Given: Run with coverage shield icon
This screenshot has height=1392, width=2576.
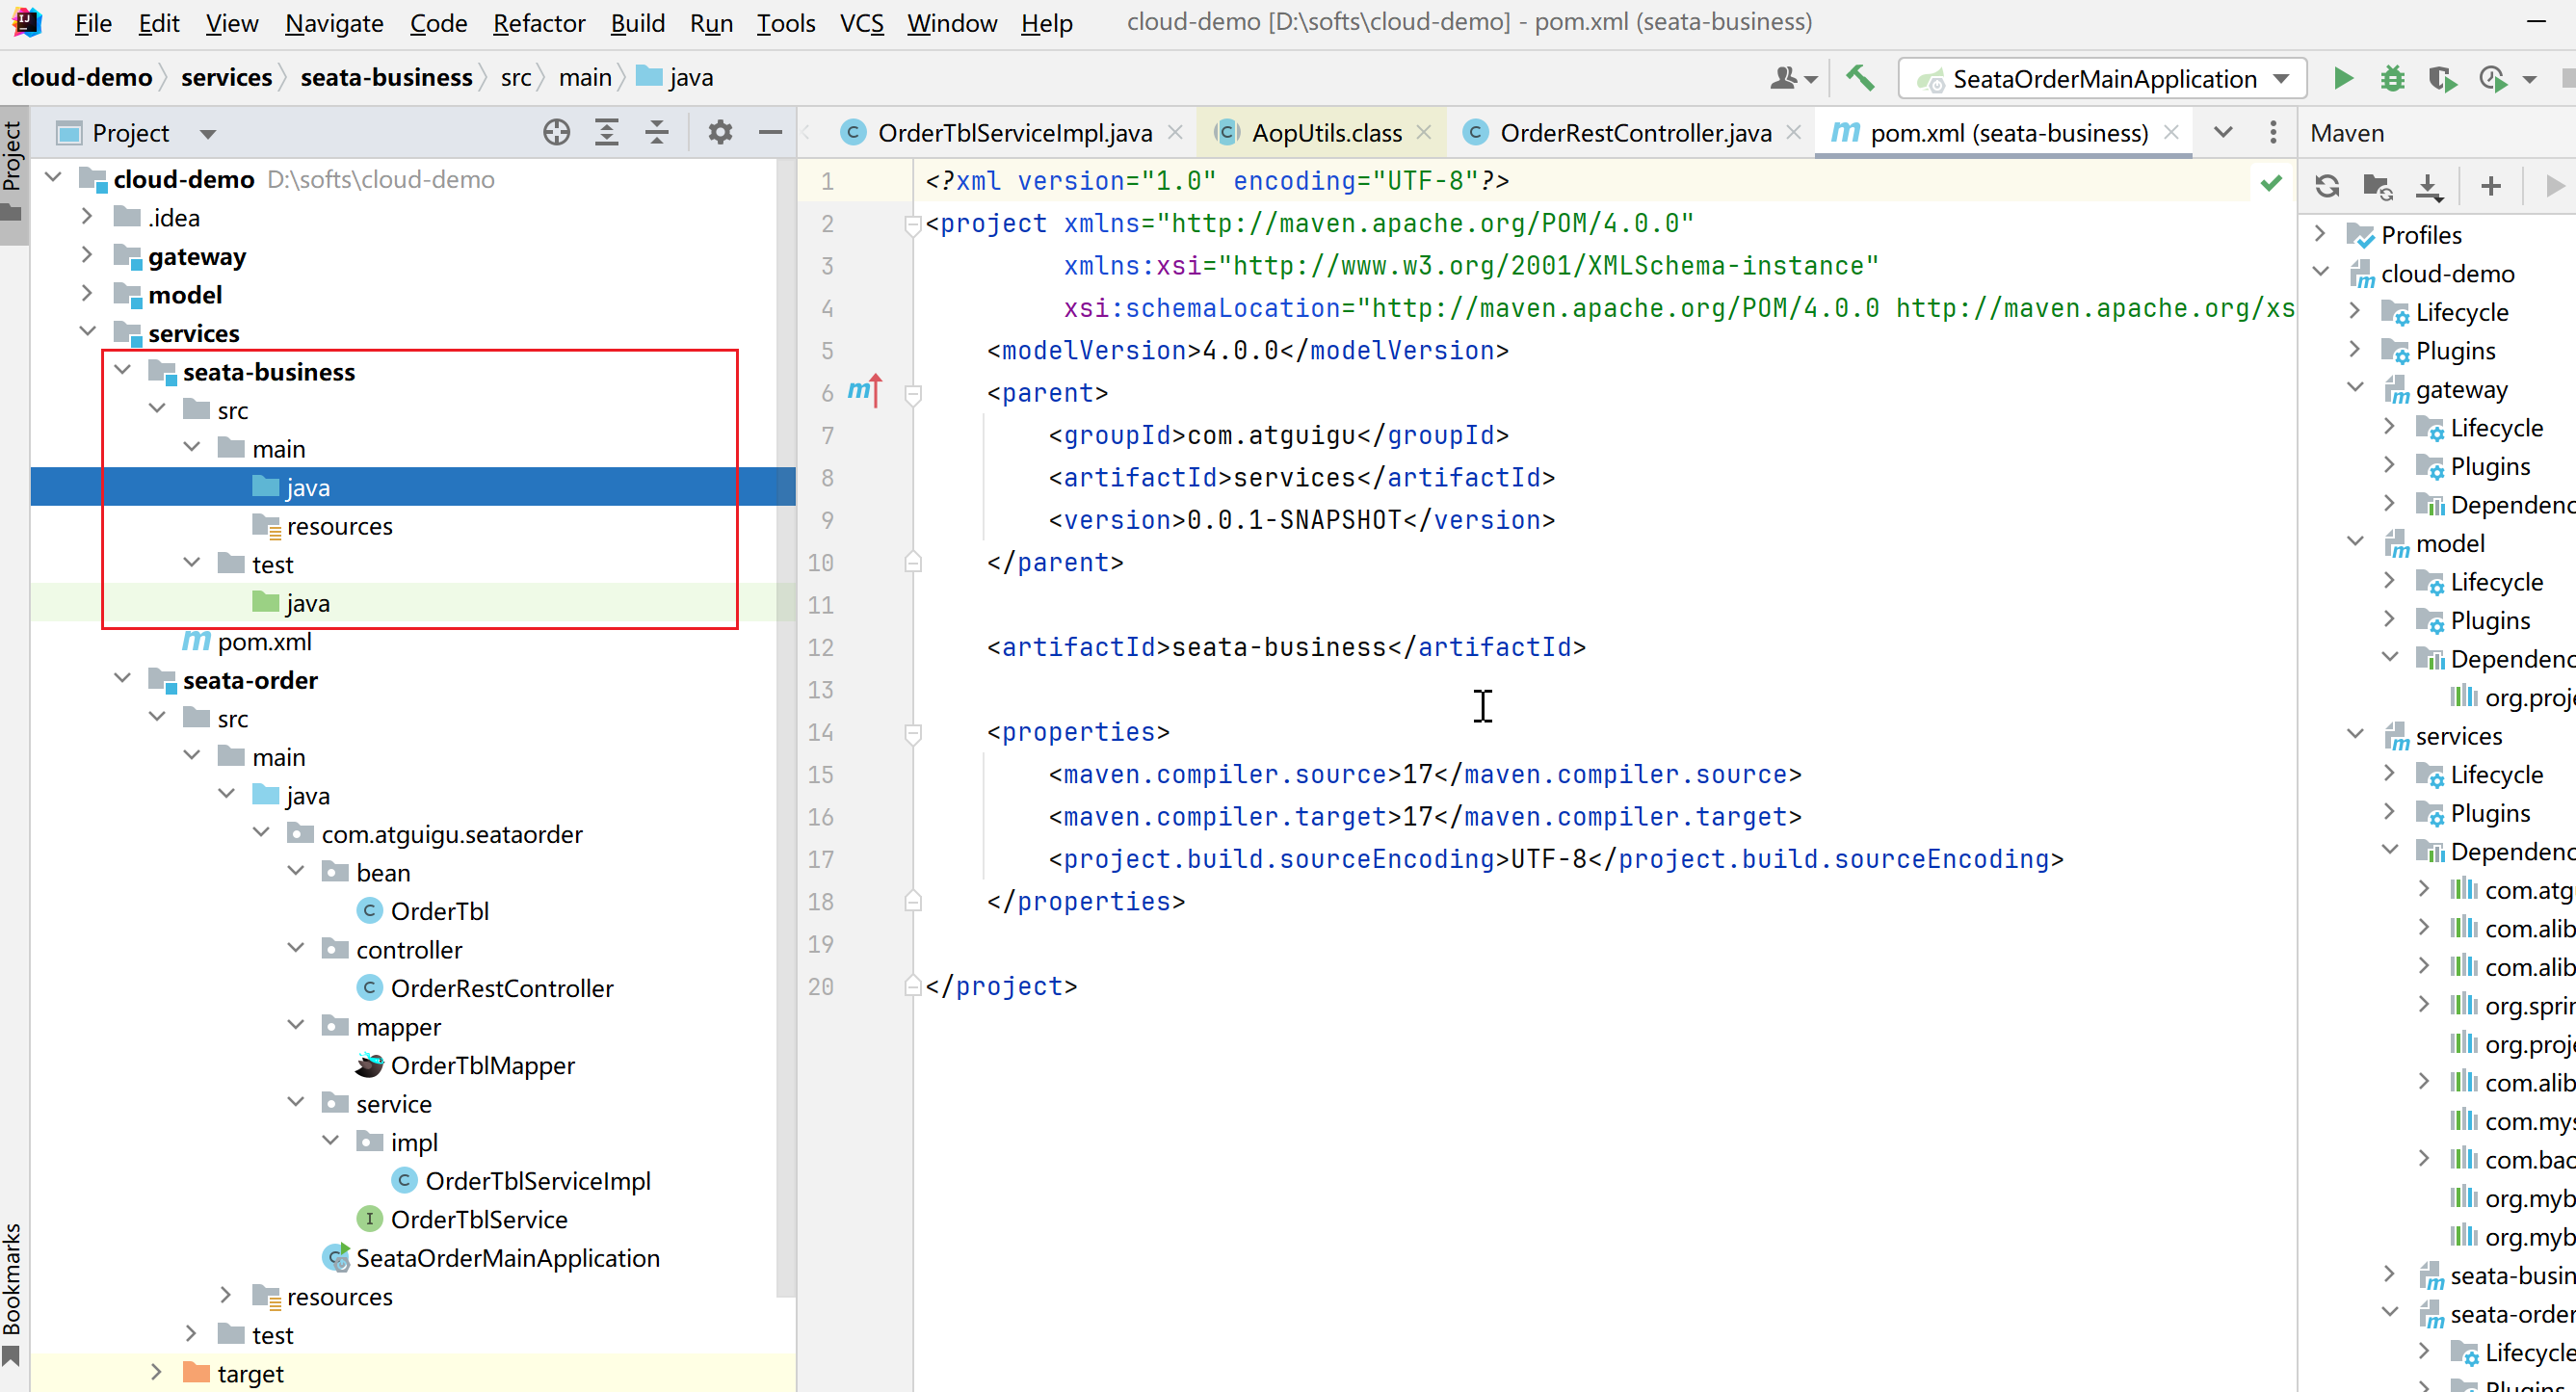Looking at the screenshot, I should pyautogui.click(x=2441, y=78).
